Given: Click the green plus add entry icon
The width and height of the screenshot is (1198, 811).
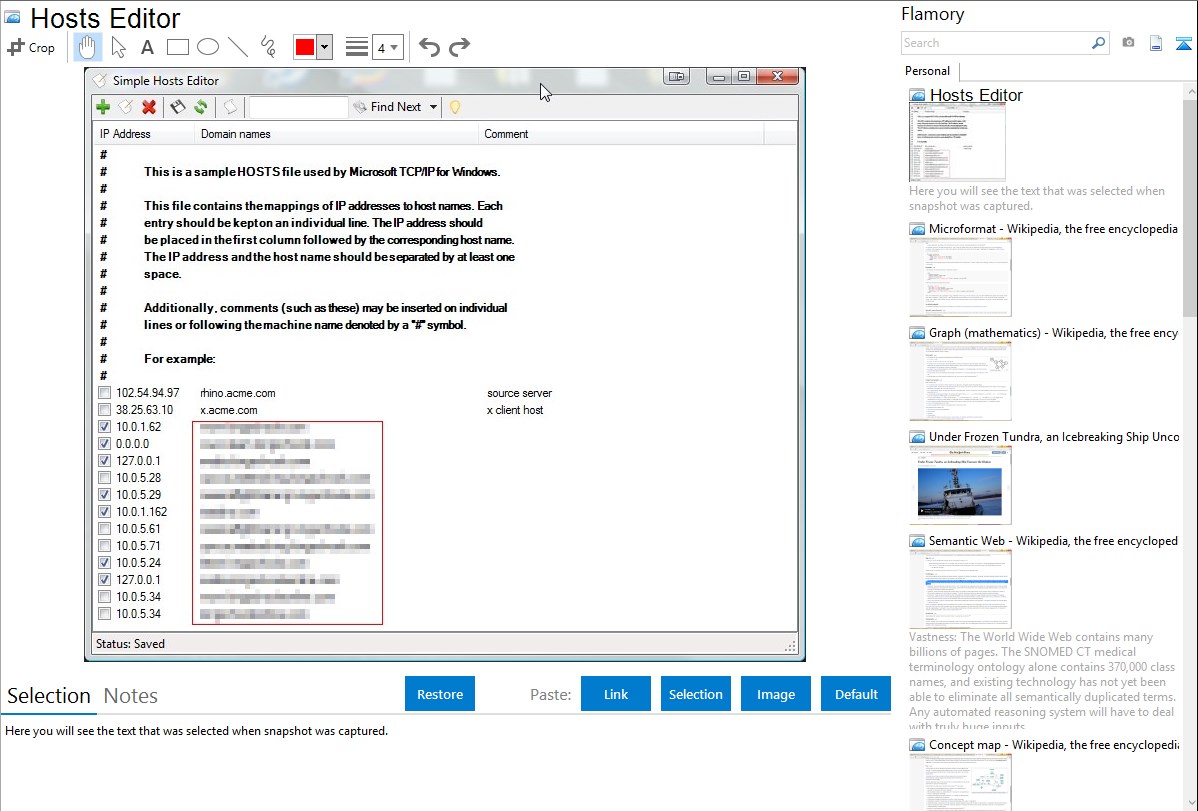Looking at the screenshot, I should (103, 107).
